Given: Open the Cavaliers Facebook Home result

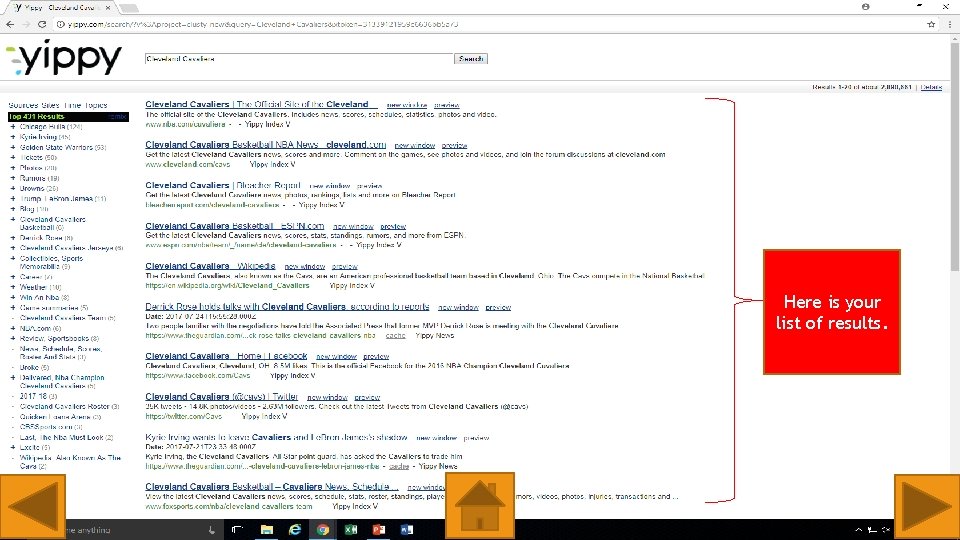Looking at the screenshot, I should coord(226,355).
